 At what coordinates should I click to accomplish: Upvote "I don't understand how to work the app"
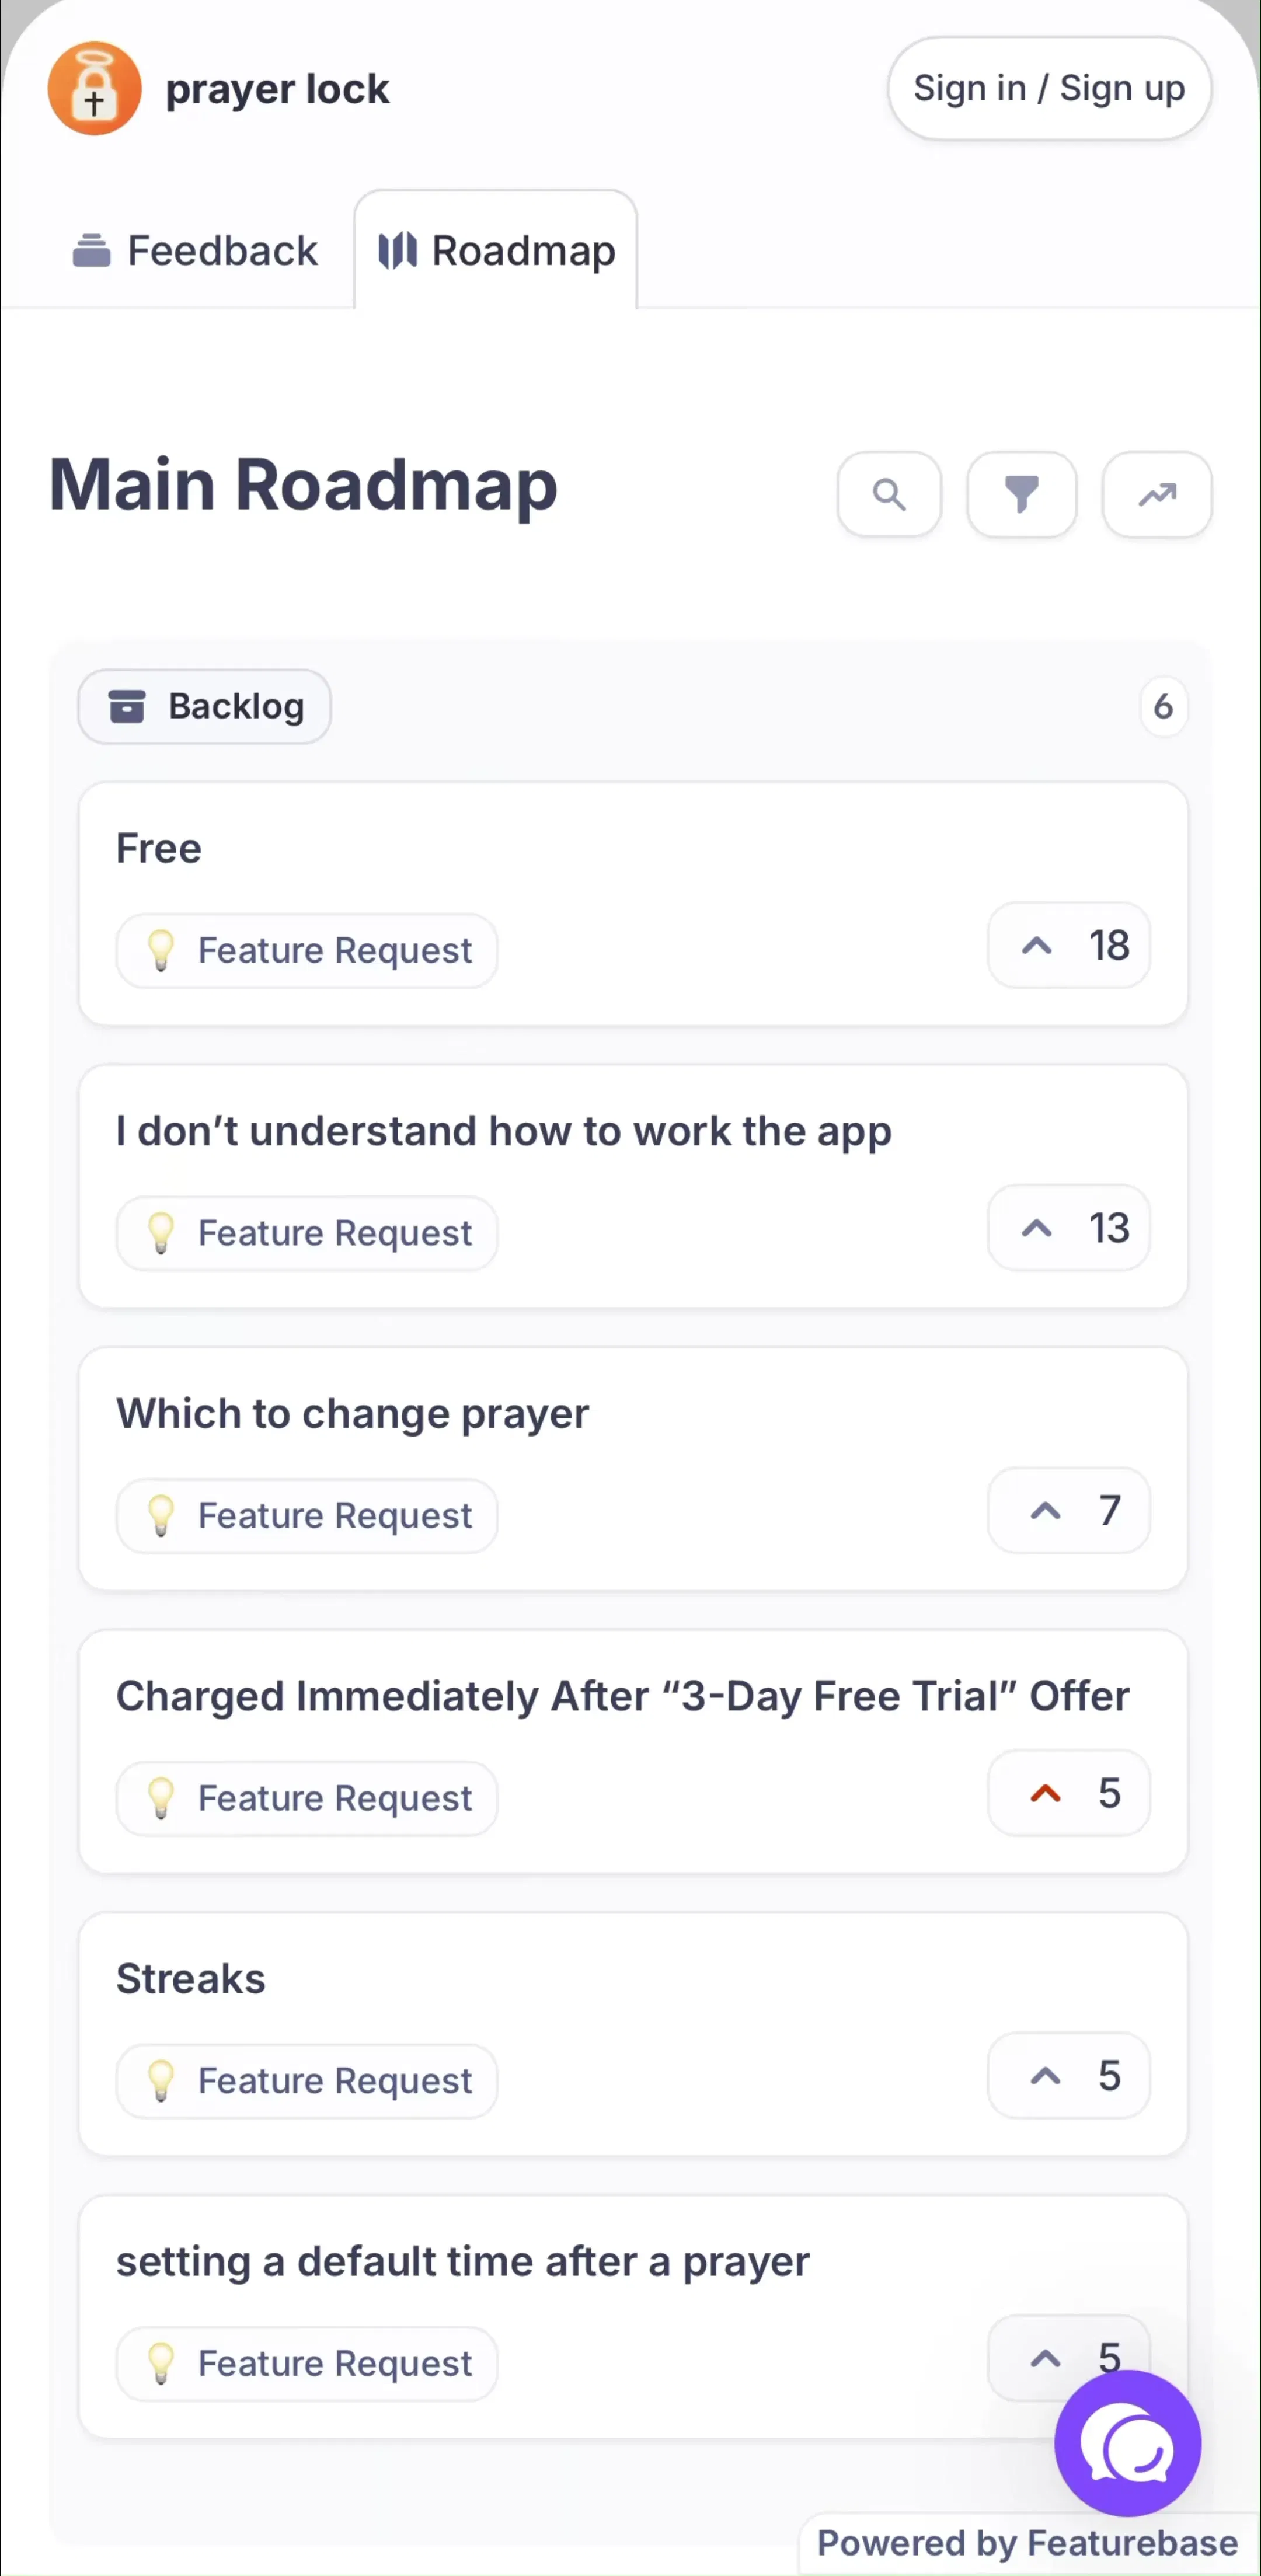(1068, 1228)
